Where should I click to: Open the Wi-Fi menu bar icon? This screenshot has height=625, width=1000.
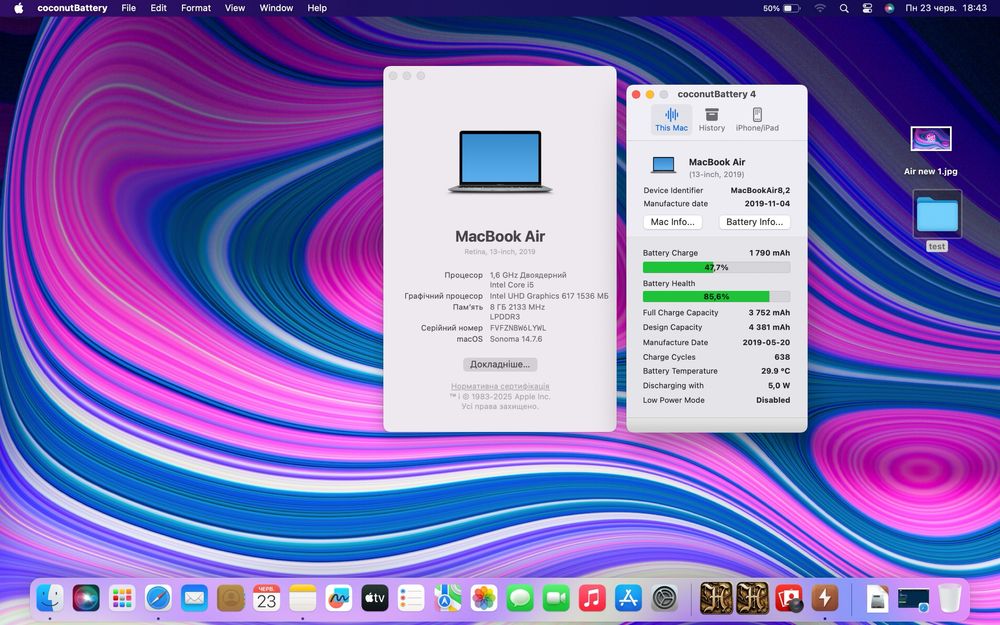coord(820,8)
